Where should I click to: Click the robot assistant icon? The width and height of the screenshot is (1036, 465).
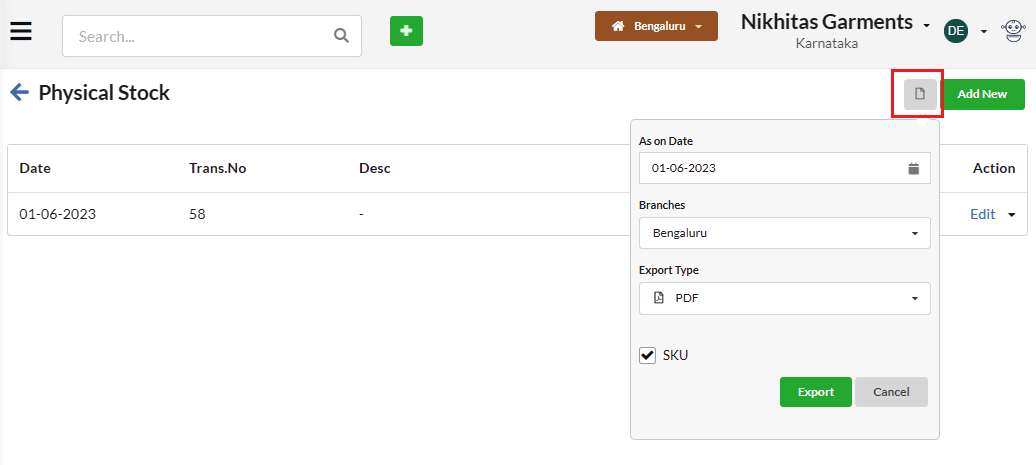point(1012,30)
